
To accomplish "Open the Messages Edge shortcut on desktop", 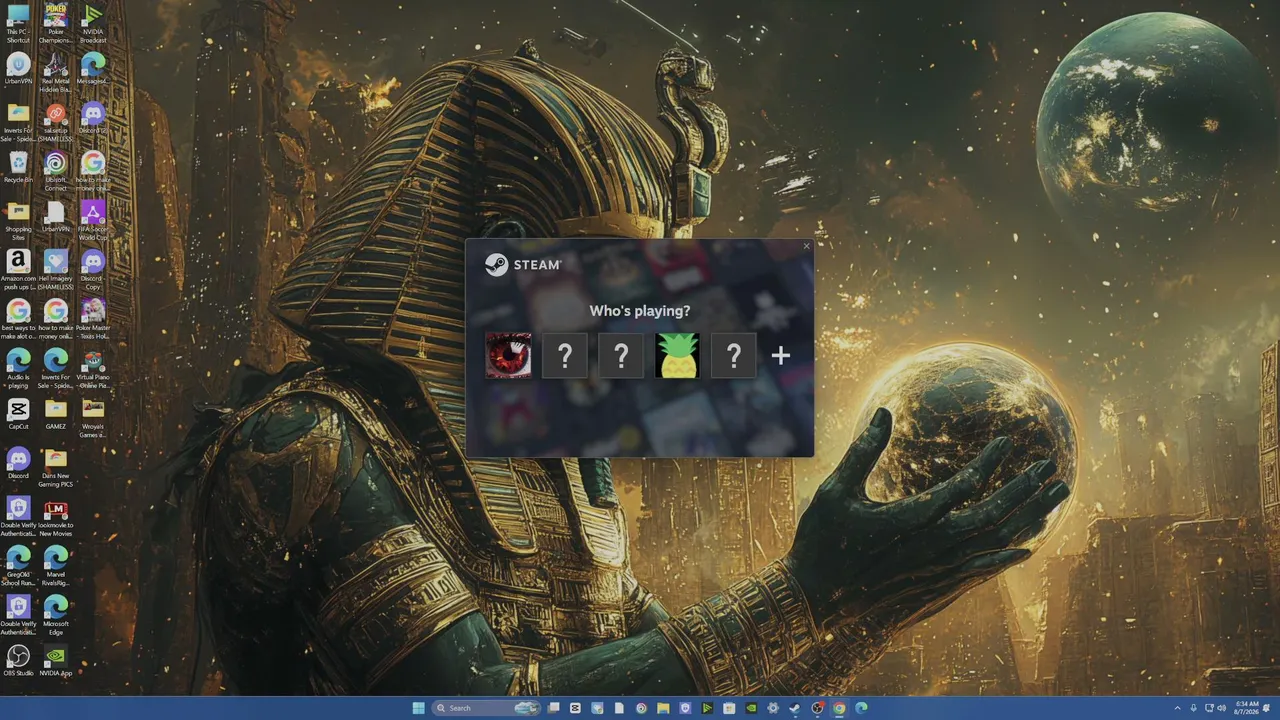I will coord(93,70).
